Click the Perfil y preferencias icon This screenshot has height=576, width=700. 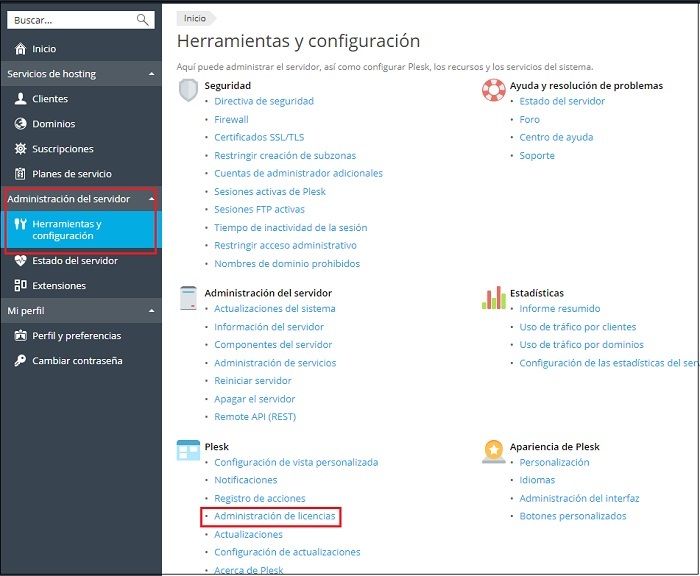tap(20, 335)
